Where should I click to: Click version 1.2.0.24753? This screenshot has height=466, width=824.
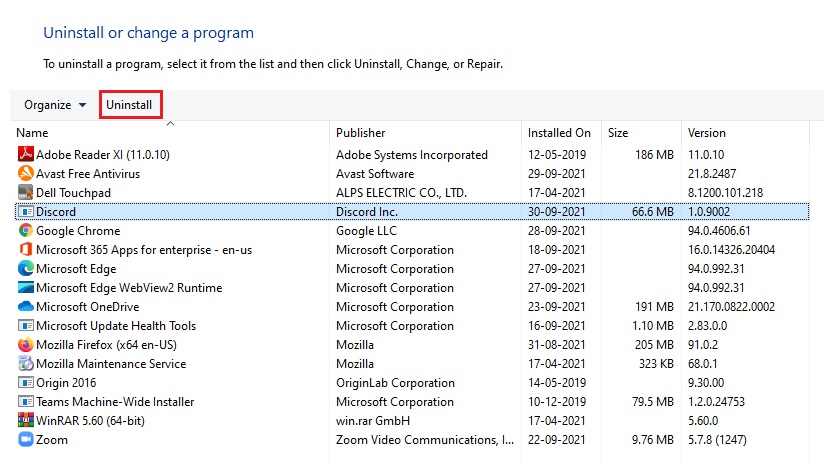[x=716, y=401]
